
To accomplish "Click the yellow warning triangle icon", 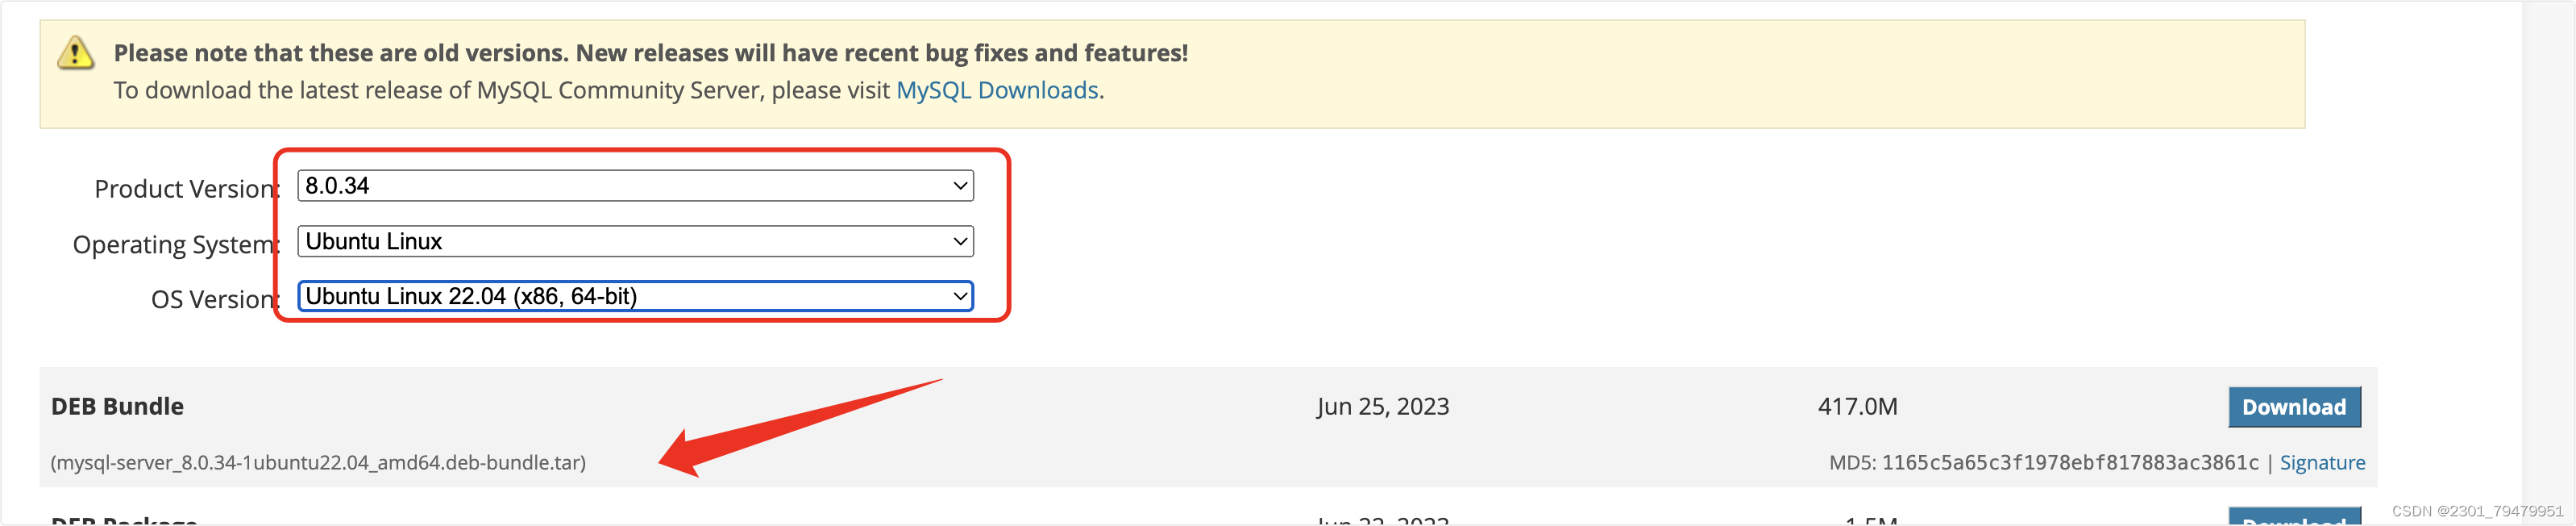I will click(x=76, y=53).
